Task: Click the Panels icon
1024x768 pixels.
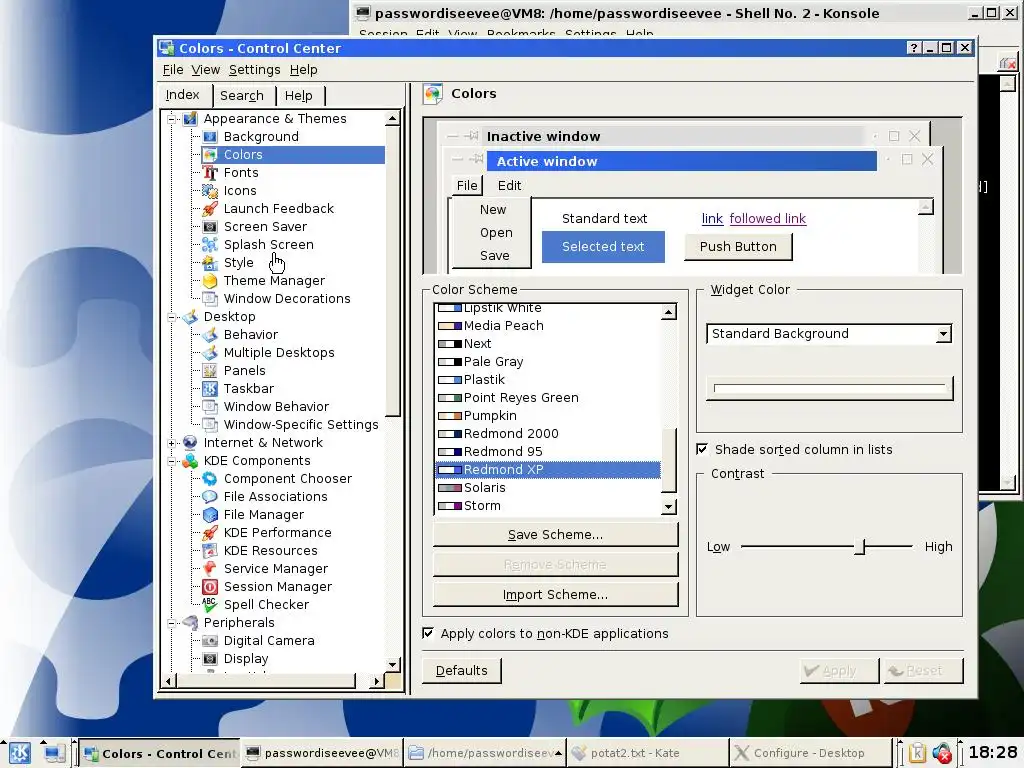Action: pyautogui.click(x=210, y=370)
